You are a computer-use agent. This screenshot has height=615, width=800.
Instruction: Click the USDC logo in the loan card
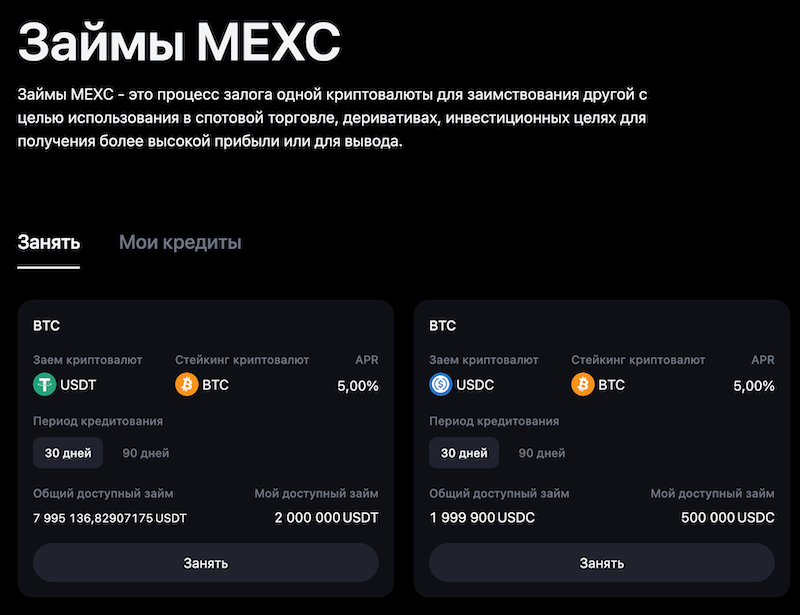point(442,384)
